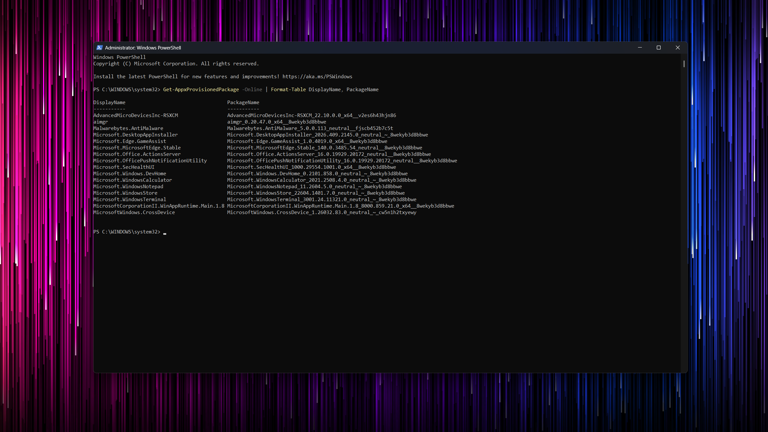Click the Get-AppxProvisionedPackage command text
This screenshot has width=768, height=432.
point(201,90)
